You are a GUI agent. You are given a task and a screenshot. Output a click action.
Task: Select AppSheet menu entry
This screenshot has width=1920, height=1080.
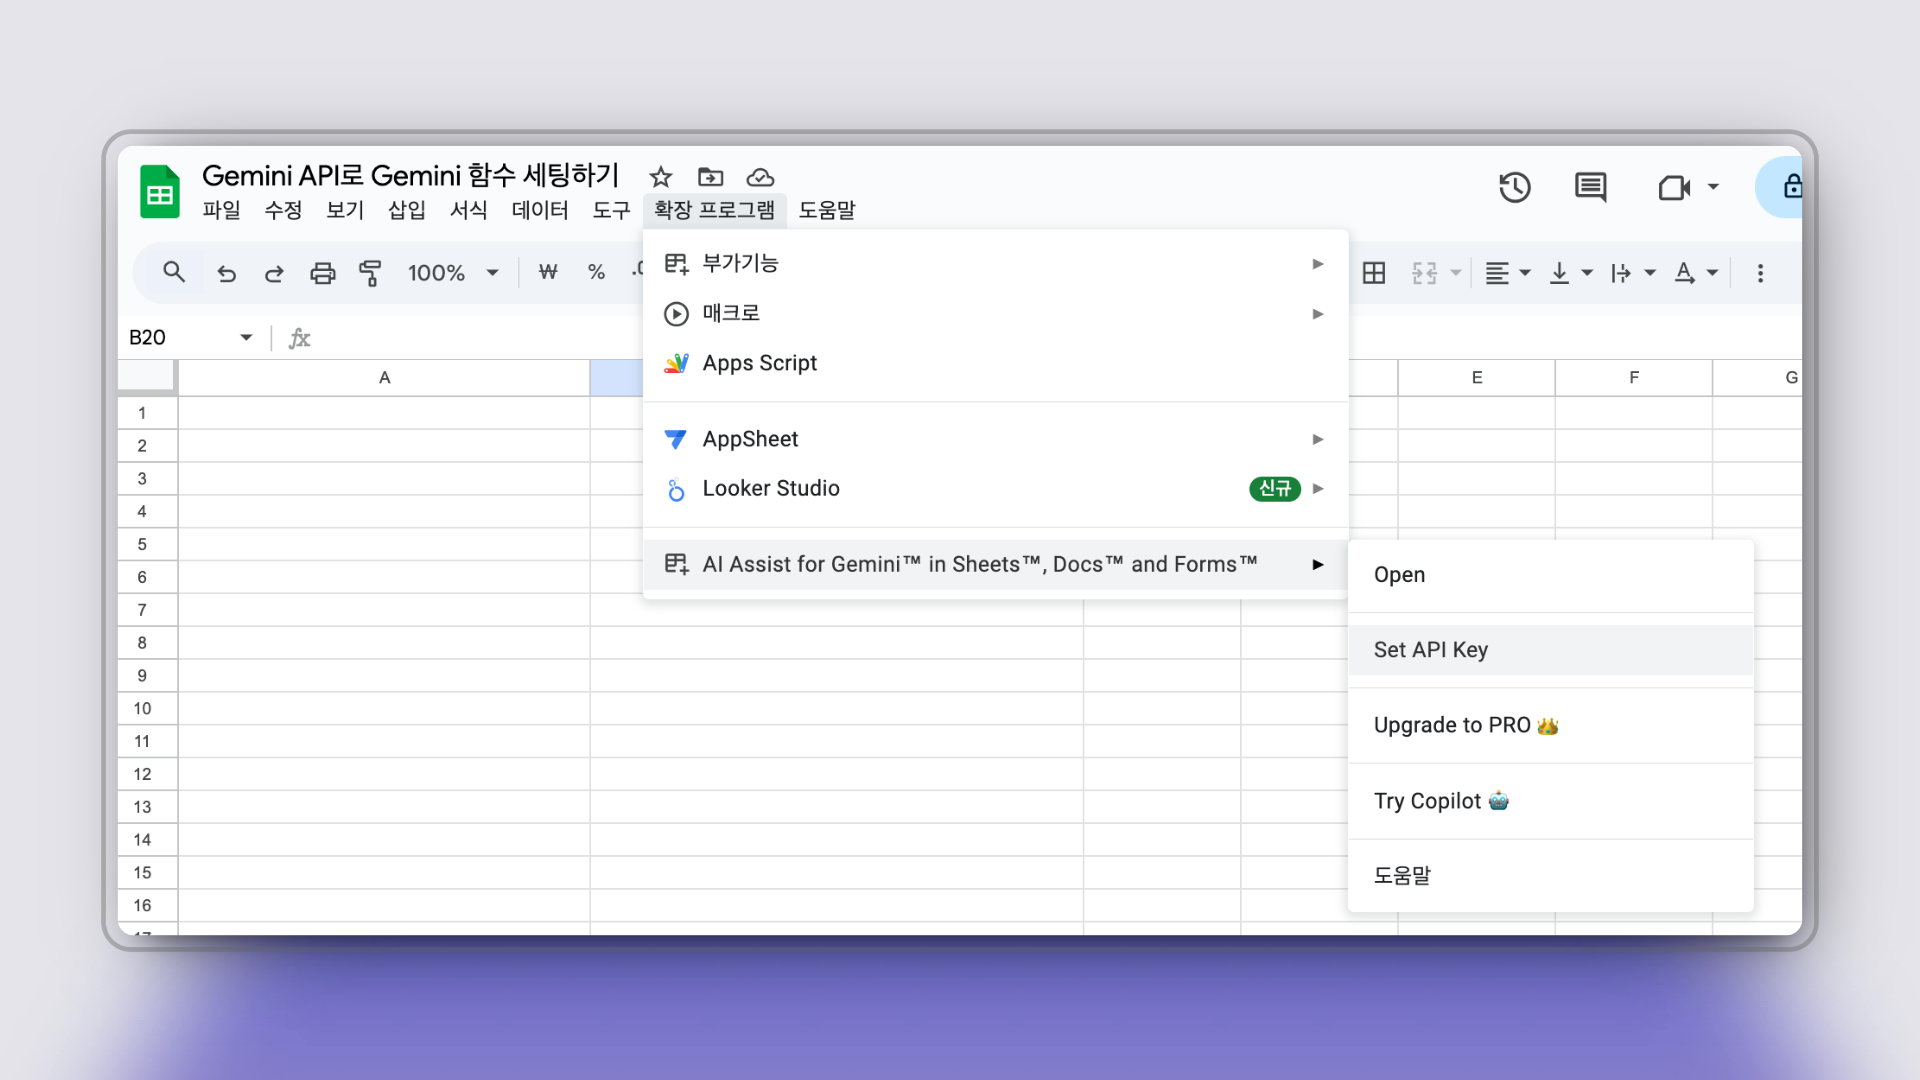pos(996,439)
